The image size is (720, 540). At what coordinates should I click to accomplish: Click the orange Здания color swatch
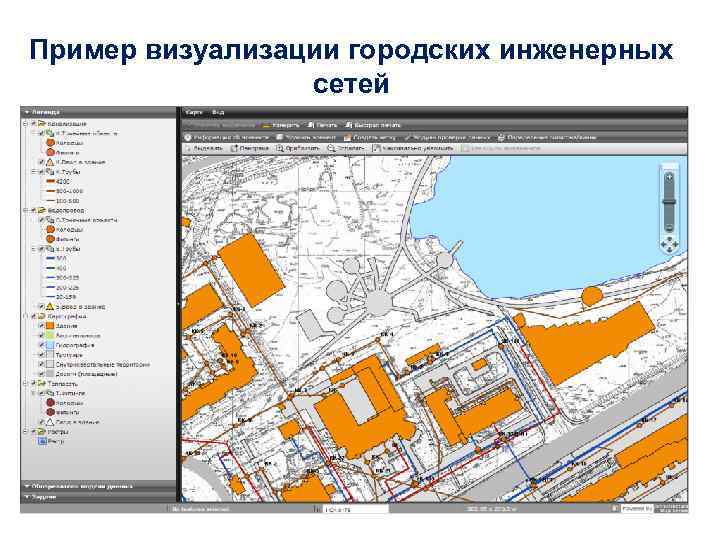point(51,326)
